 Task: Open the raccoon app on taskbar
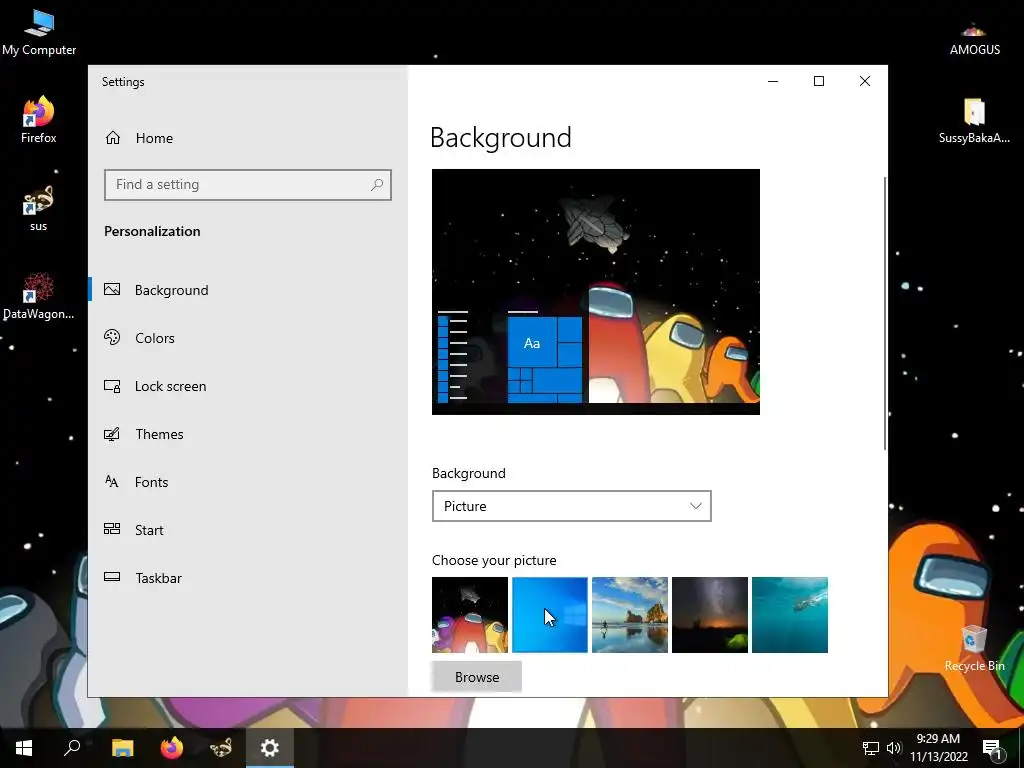[x=221, y=748]
